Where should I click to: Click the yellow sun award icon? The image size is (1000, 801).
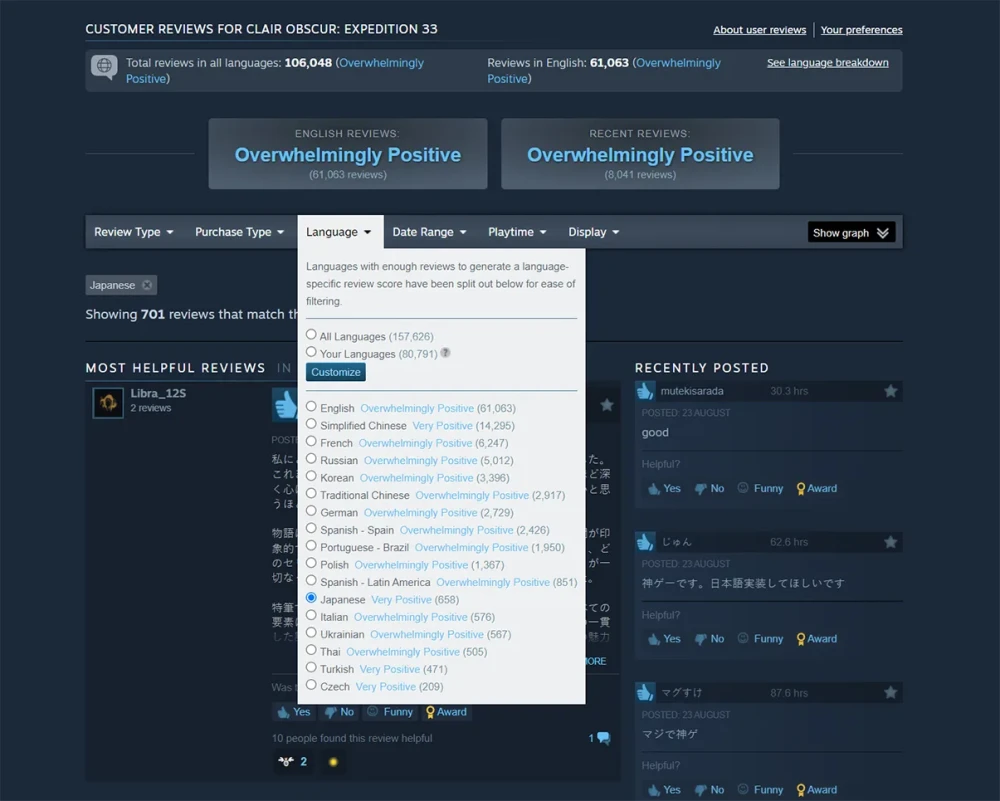pyautogui.click(x=333, y=761)
